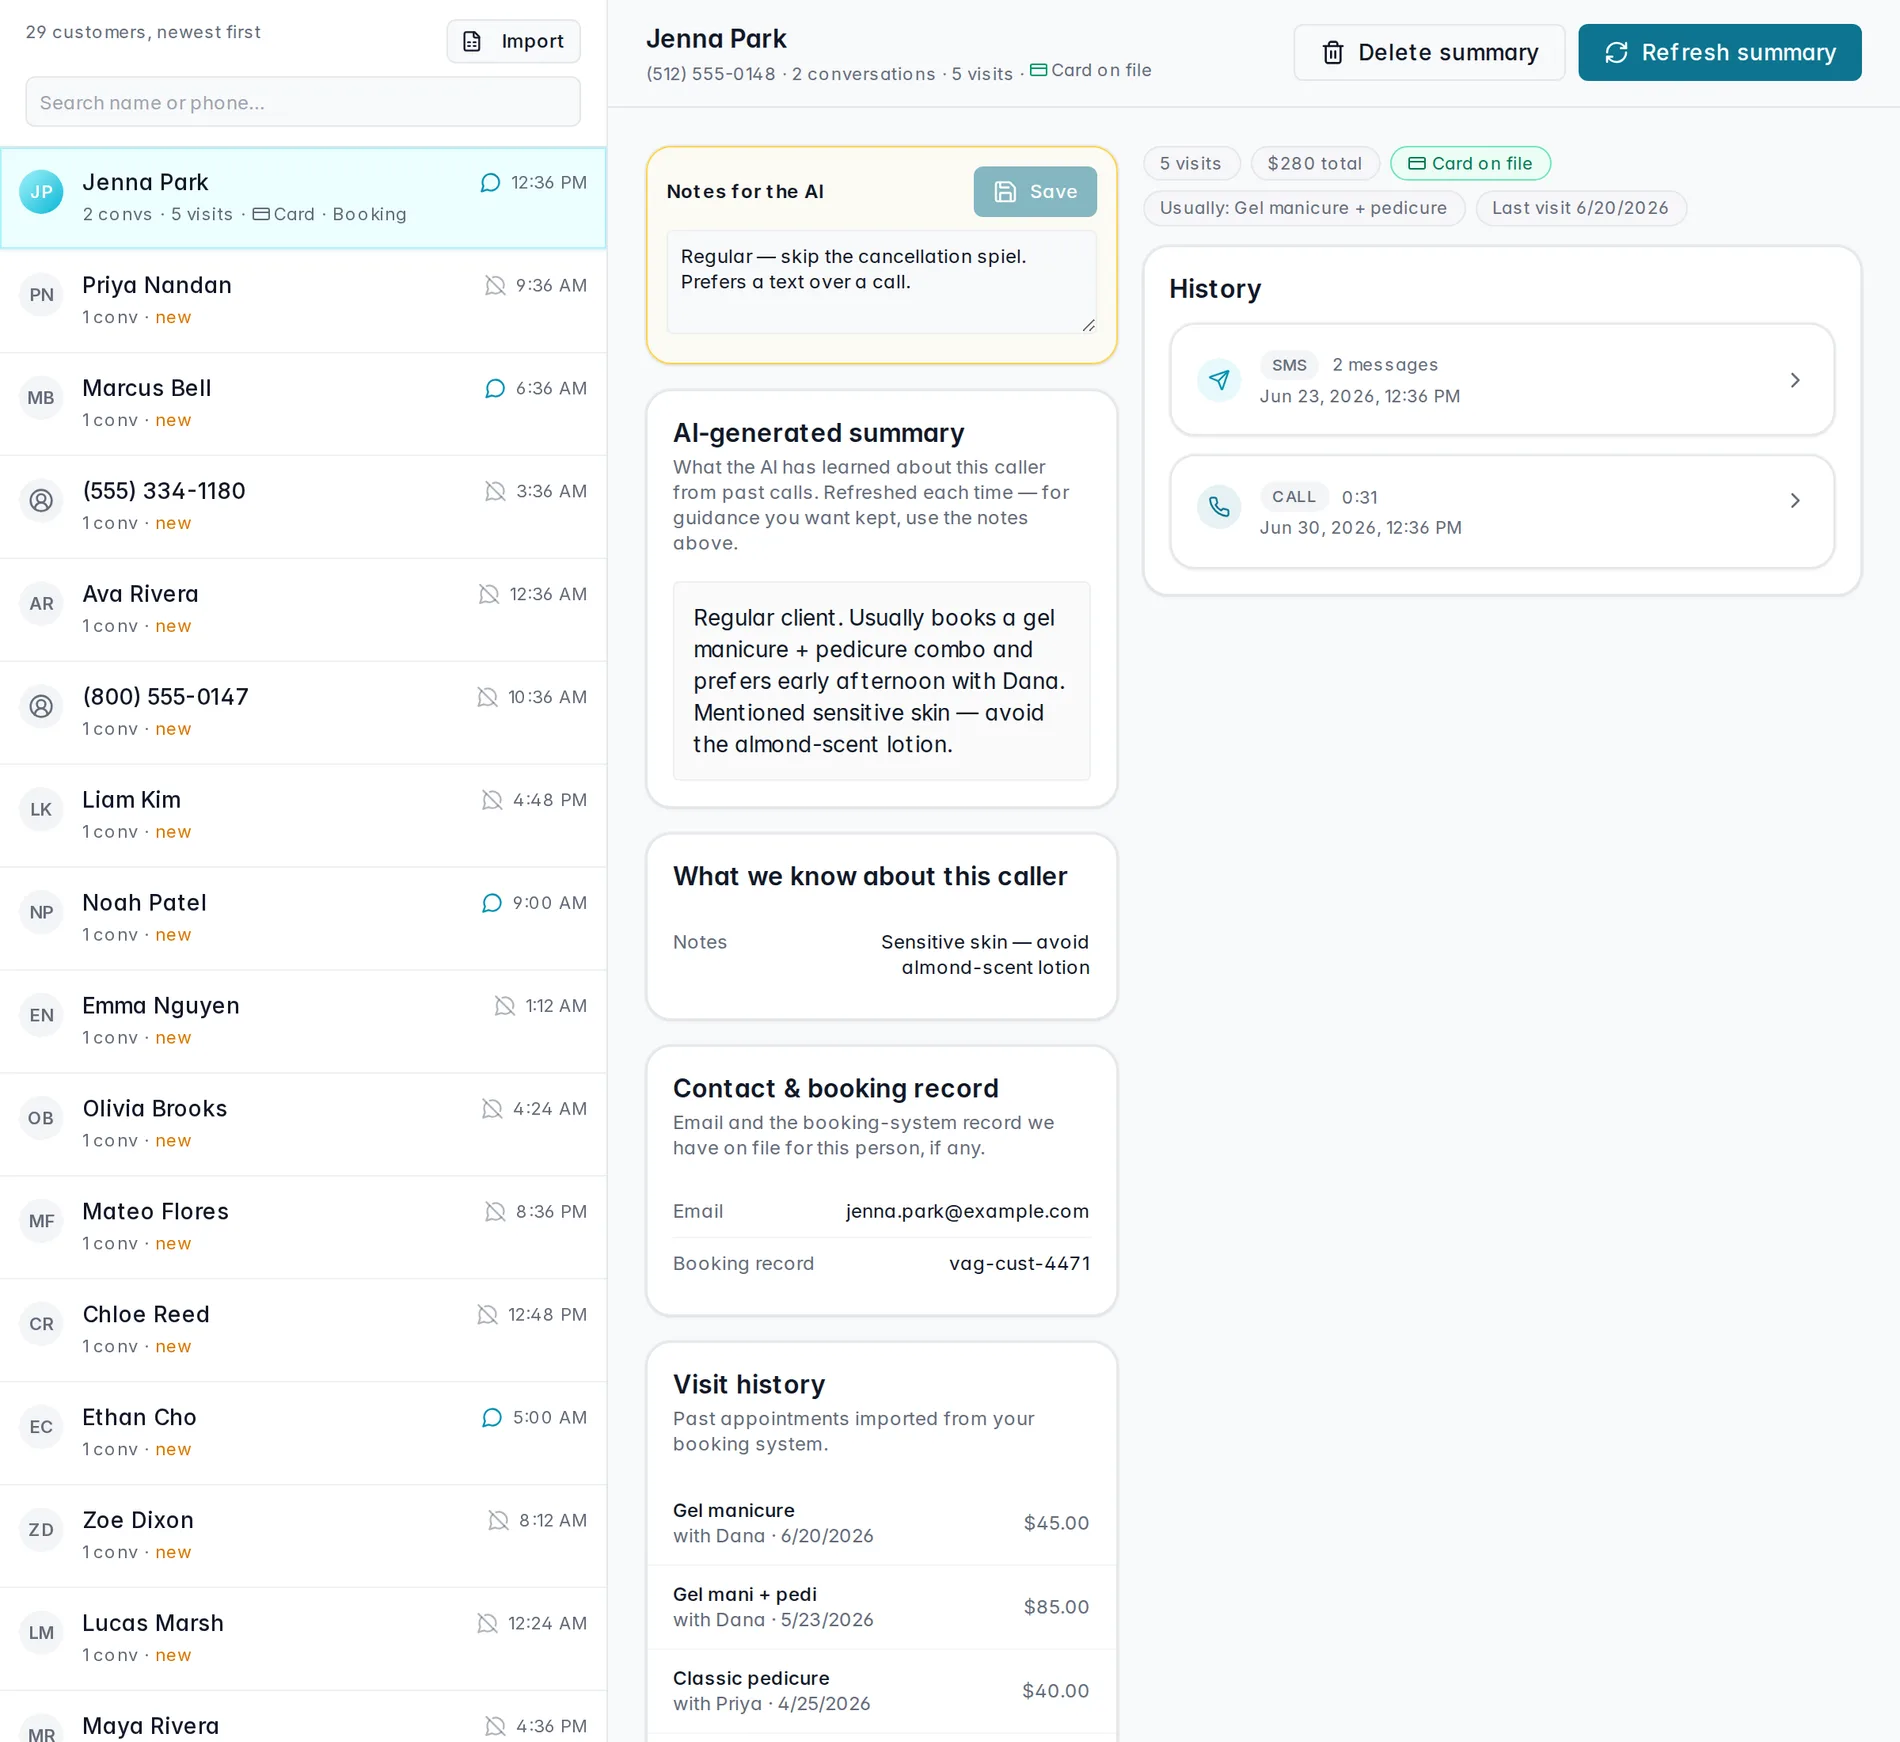
Task: Click the JP avatar for Jenna Park
Action: point(41,192)
